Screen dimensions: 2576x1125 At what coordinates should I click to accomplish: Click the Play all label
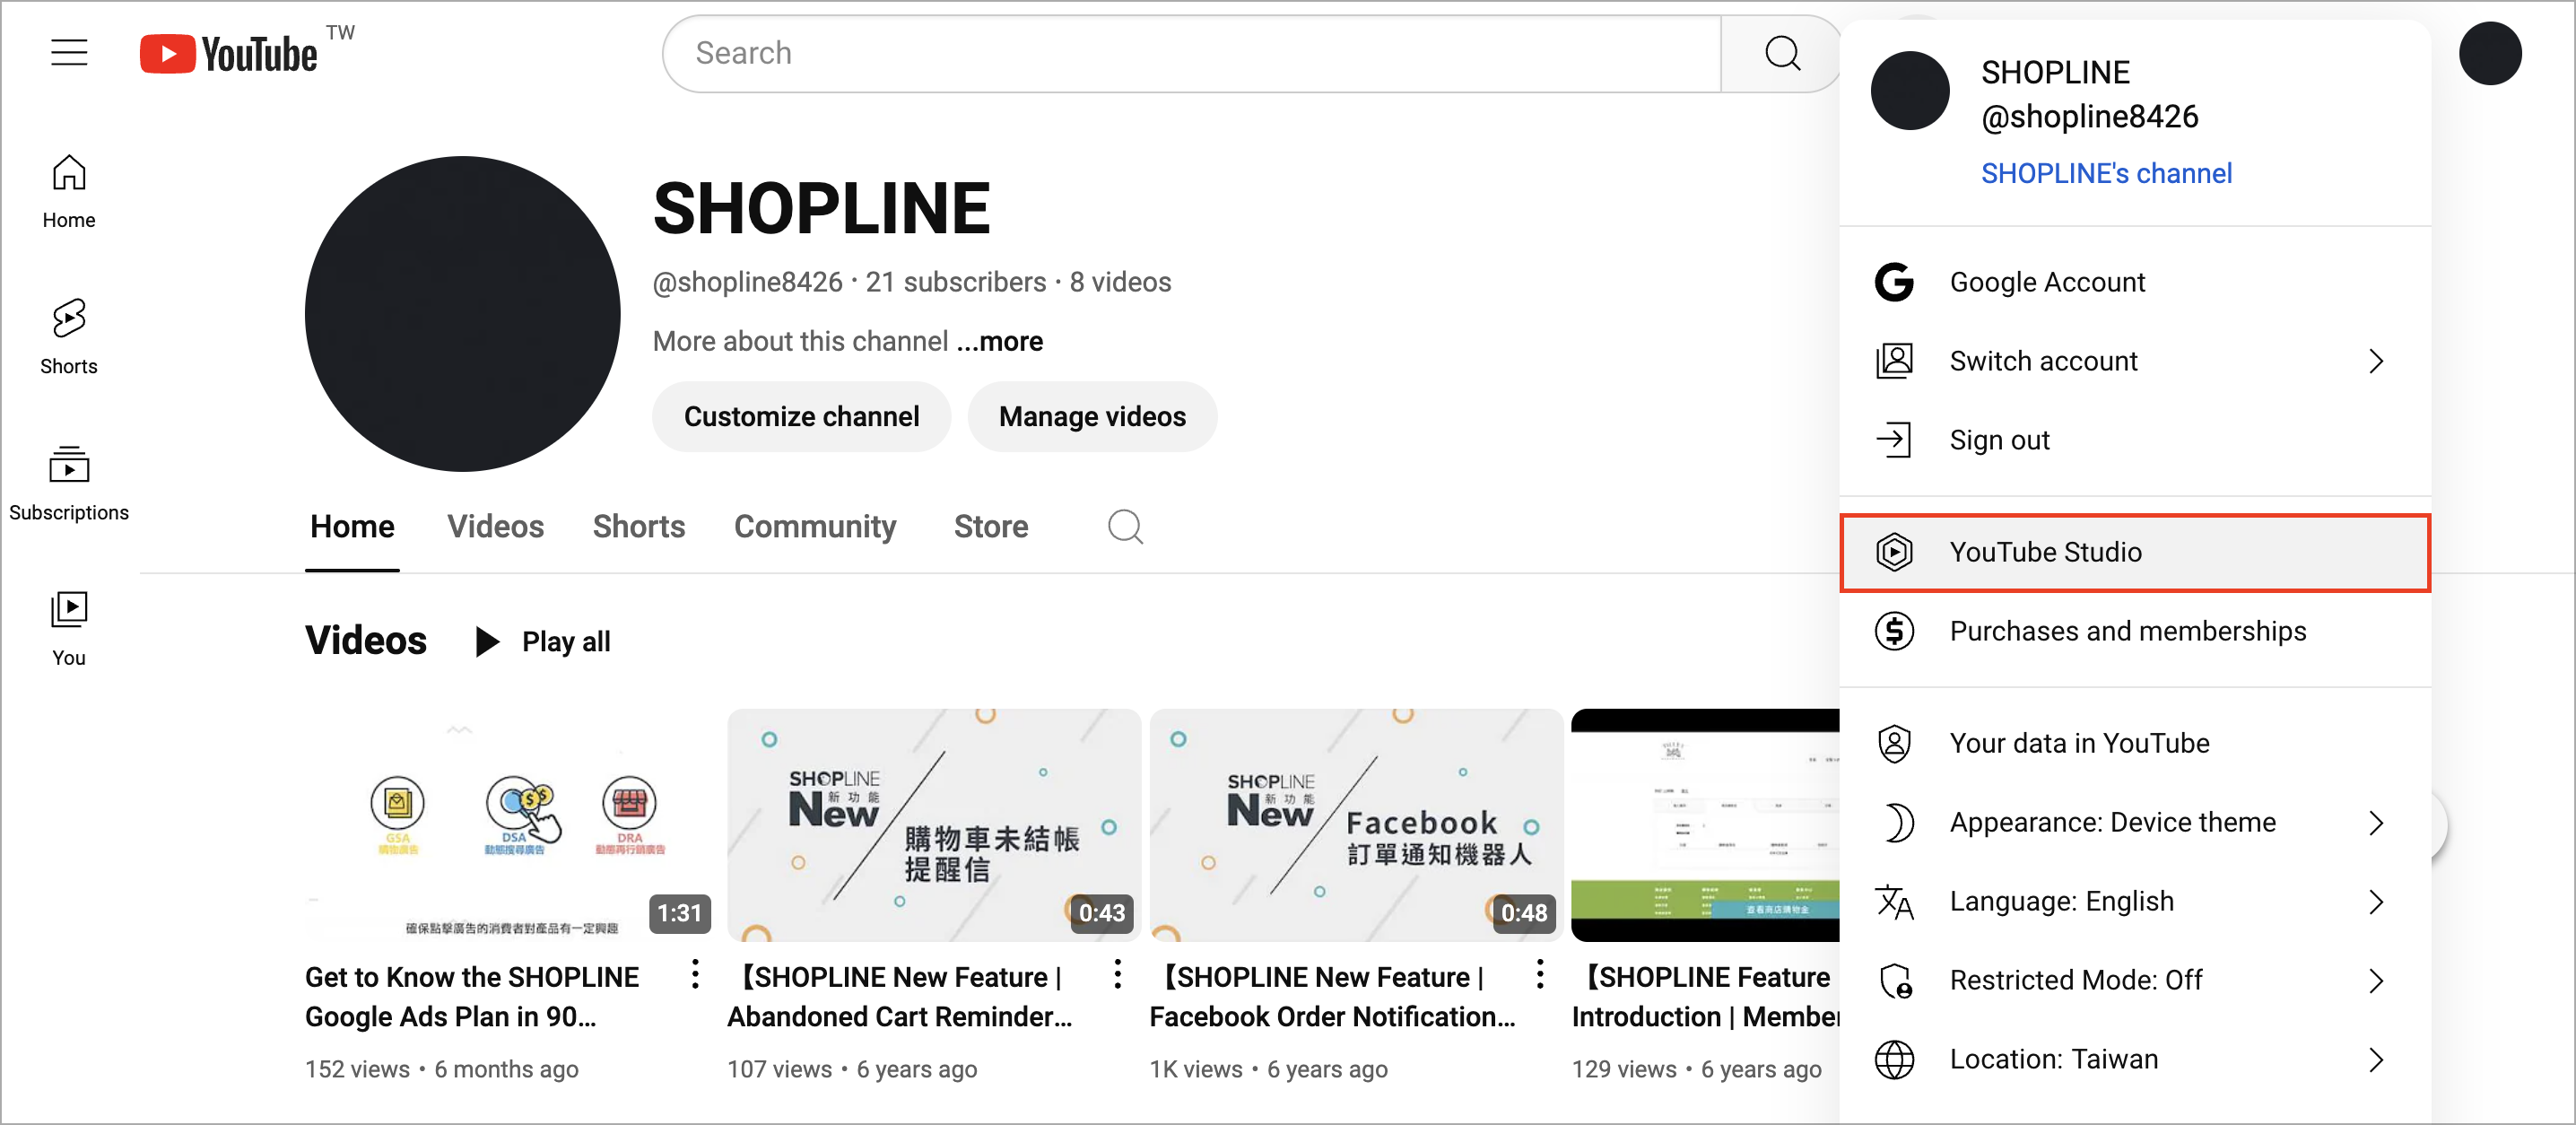tap(566, 641)
